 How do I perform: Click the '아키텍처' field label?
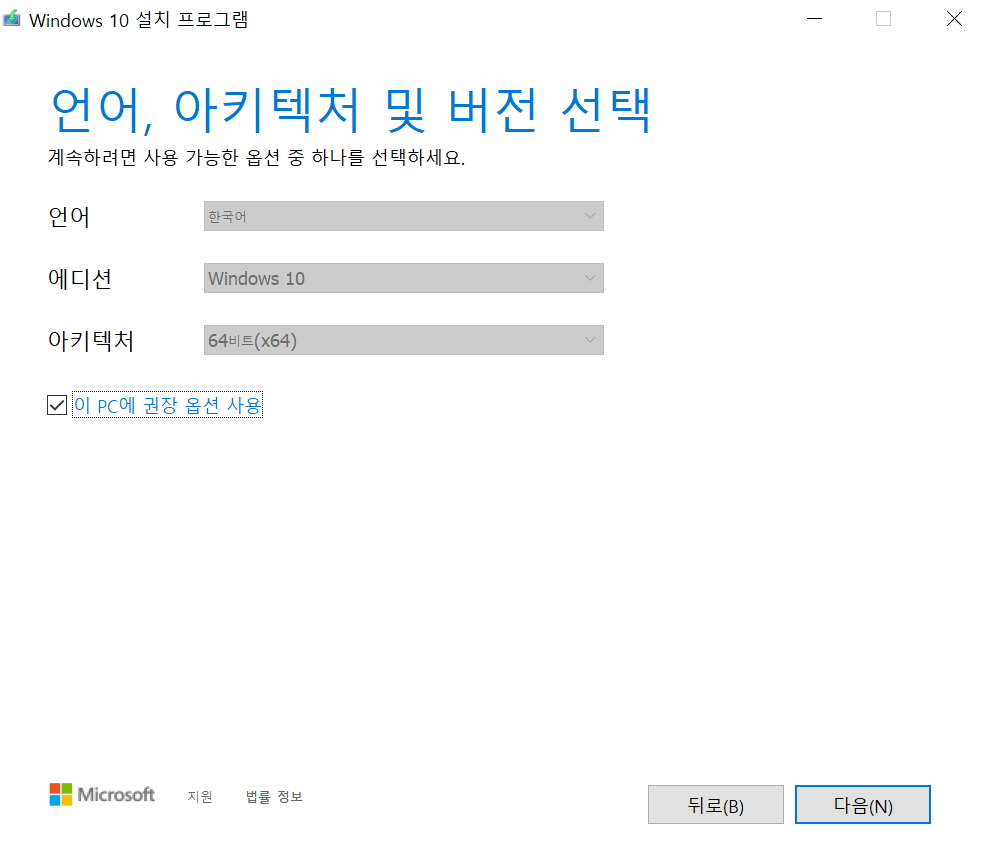[x=91, y=341]
